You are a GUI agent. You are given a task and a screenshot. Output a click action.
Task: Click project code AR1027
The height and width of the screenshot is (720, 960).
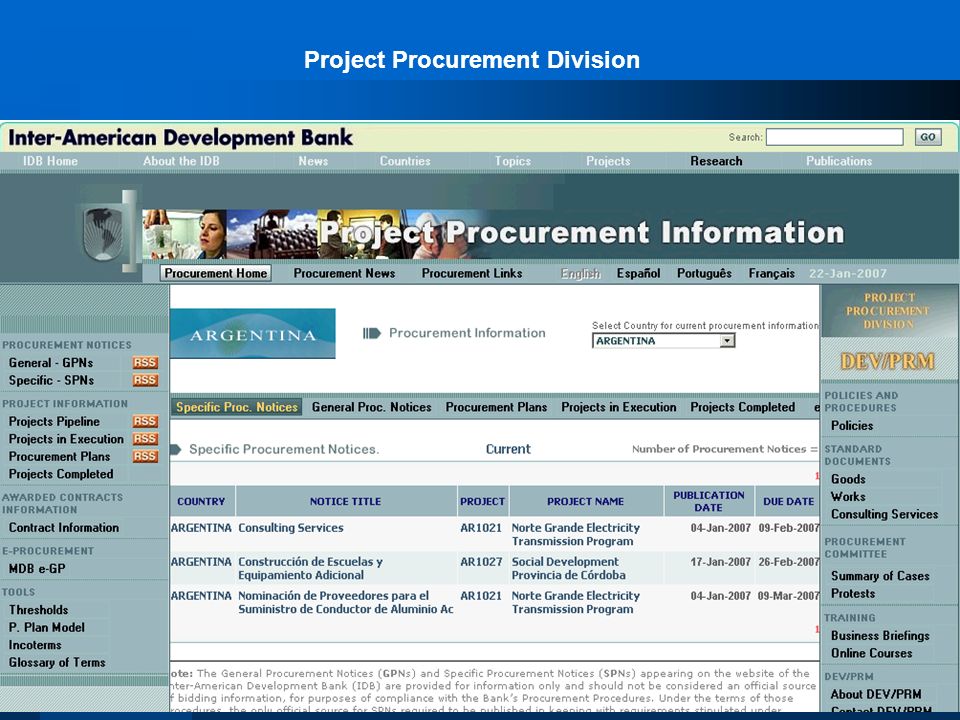click(x=481, y=561)
